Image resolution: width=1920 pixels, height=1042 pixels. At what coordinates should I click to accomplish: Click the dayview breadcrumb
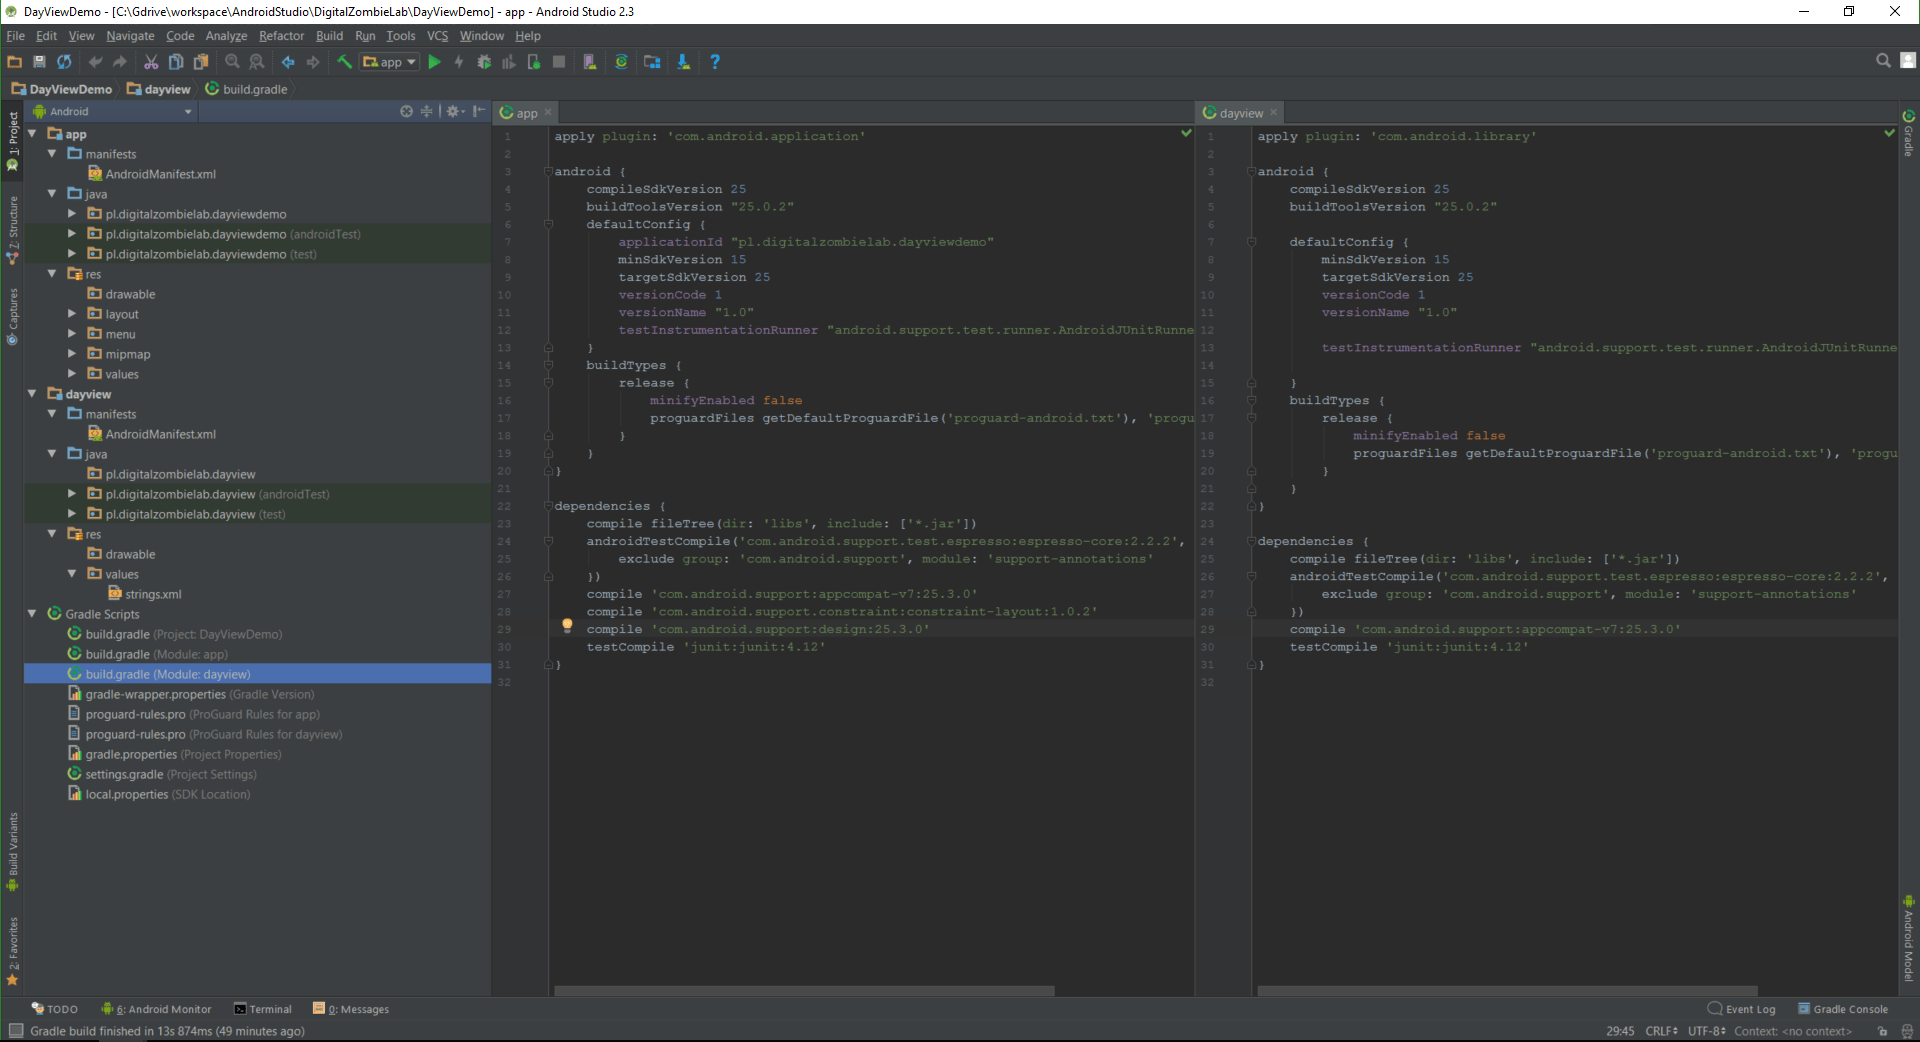click(x=158, y=89)
